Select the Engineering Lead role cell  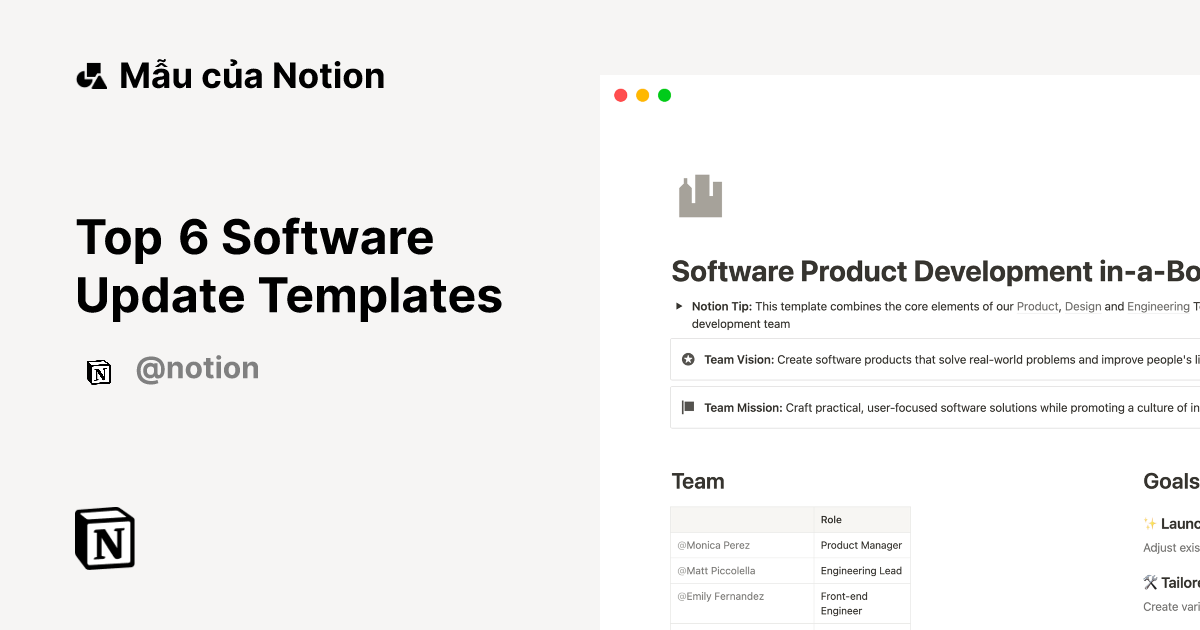pyautogui.click(x=860, y=570)
